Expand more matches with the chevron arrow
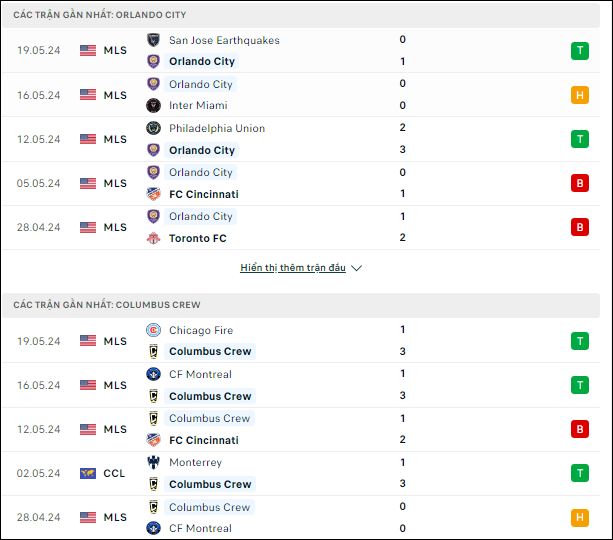Image resolution: width=613 pixels, height=540 pixels. (356, 268)
